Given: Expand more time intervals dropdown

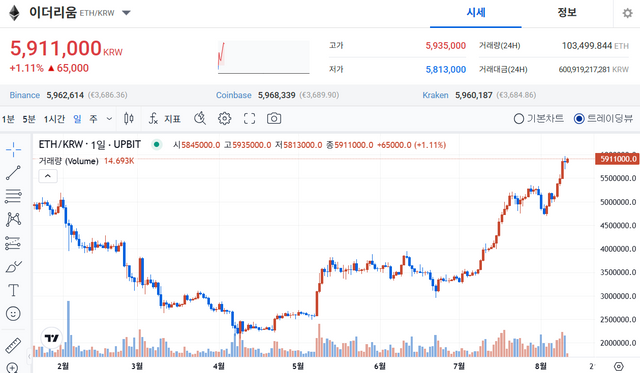Looking at the screenshot, I should 109,119.
